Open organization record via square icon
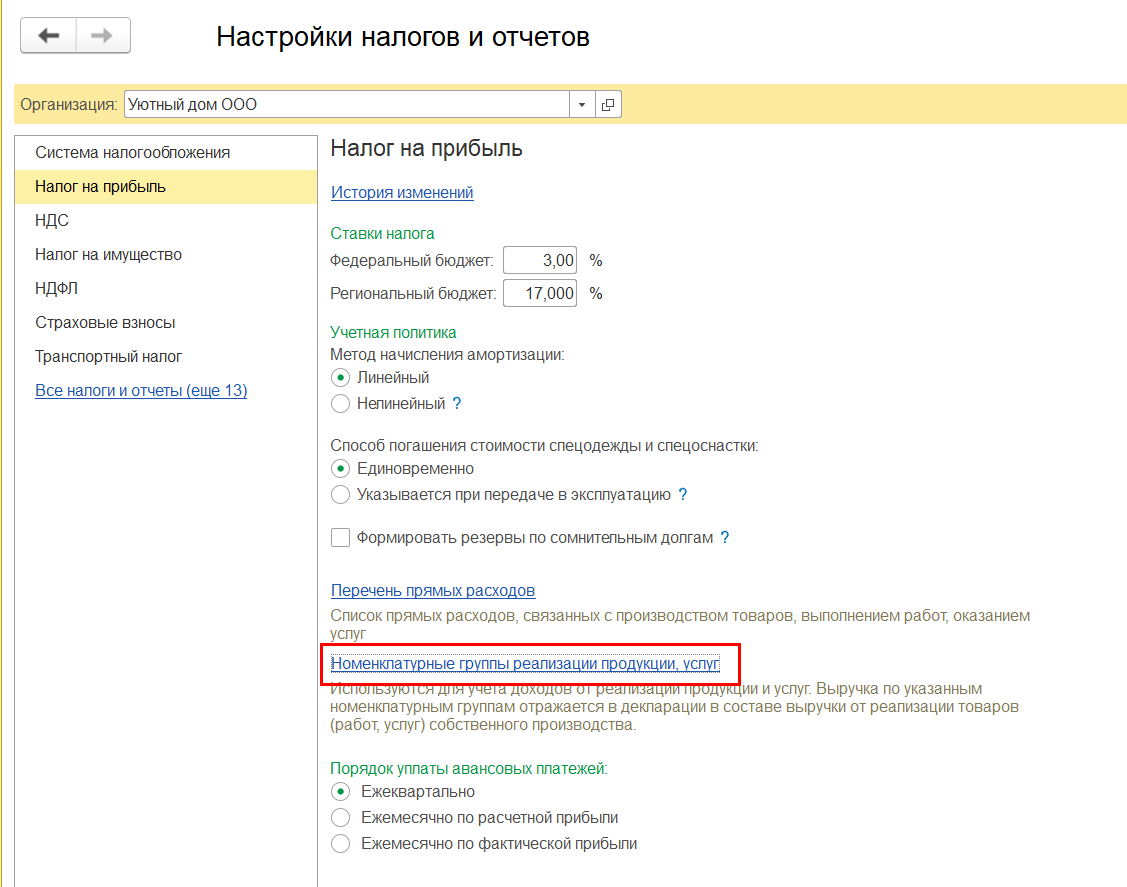This screenshot has width=1127, height=887. click(x=608, y=104)
